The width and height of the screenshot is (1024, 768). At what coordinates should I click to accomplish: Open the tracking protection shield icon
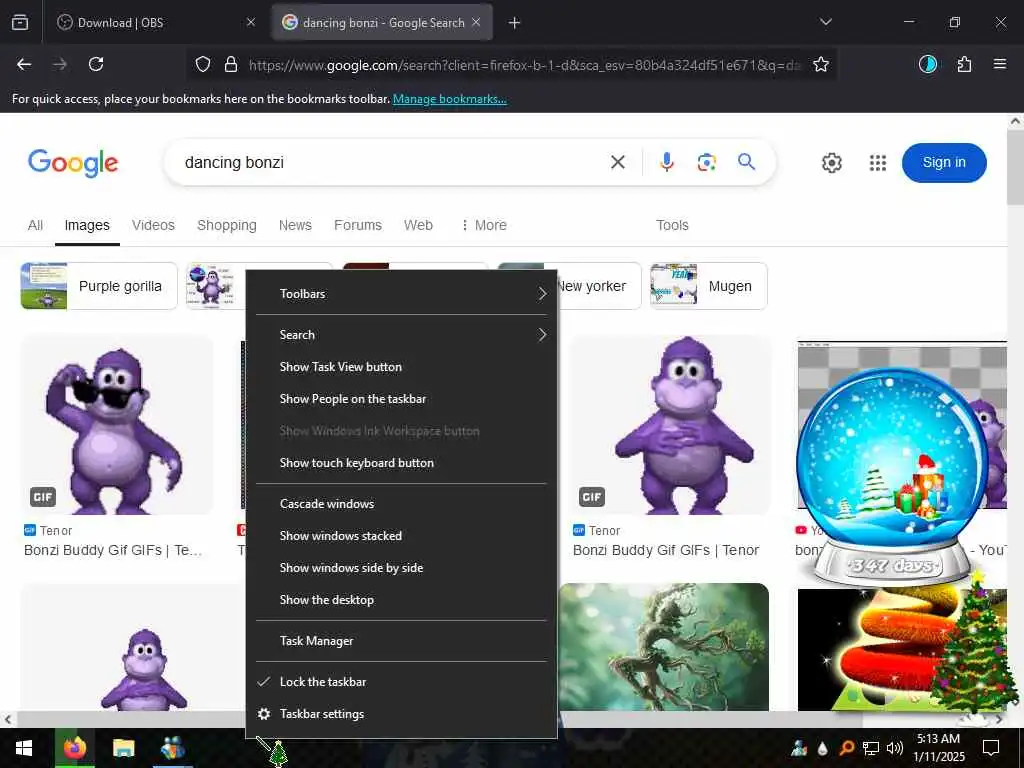tap(203, 64)
